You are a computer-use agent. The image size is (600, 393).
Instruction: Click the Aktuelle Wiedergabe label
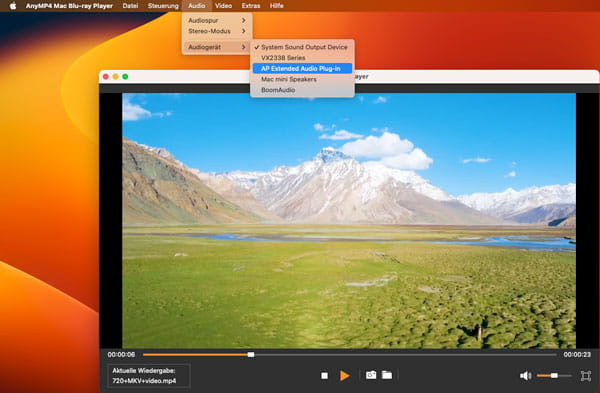click(144, 370)
